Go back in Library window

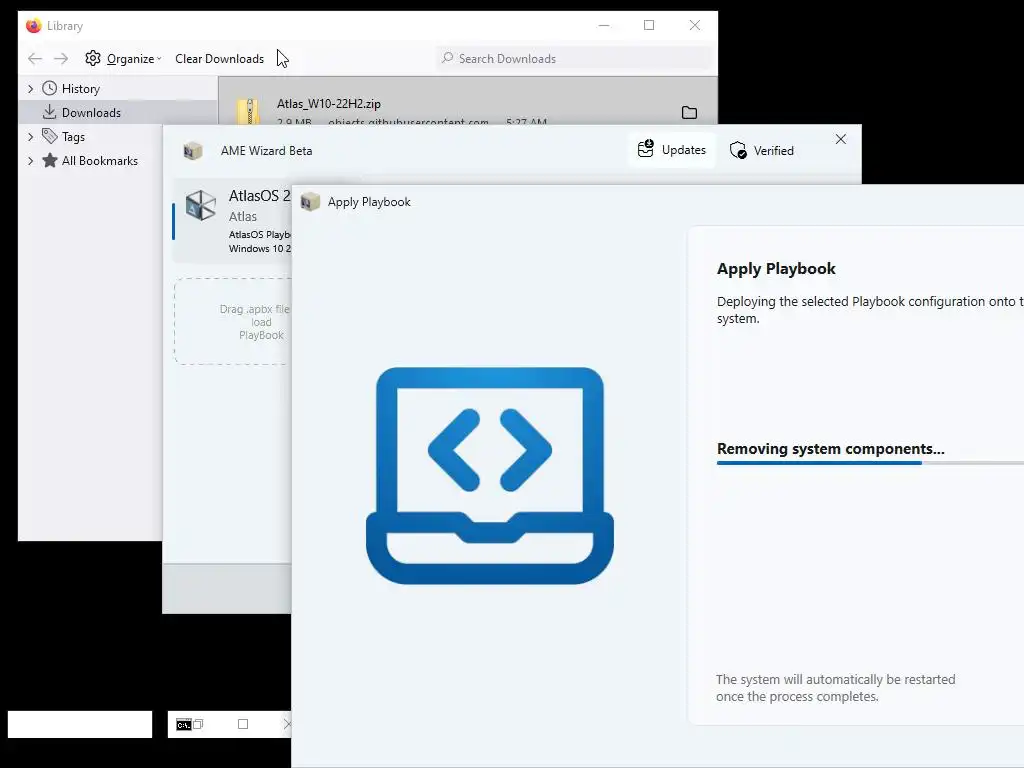coord(35,59)
